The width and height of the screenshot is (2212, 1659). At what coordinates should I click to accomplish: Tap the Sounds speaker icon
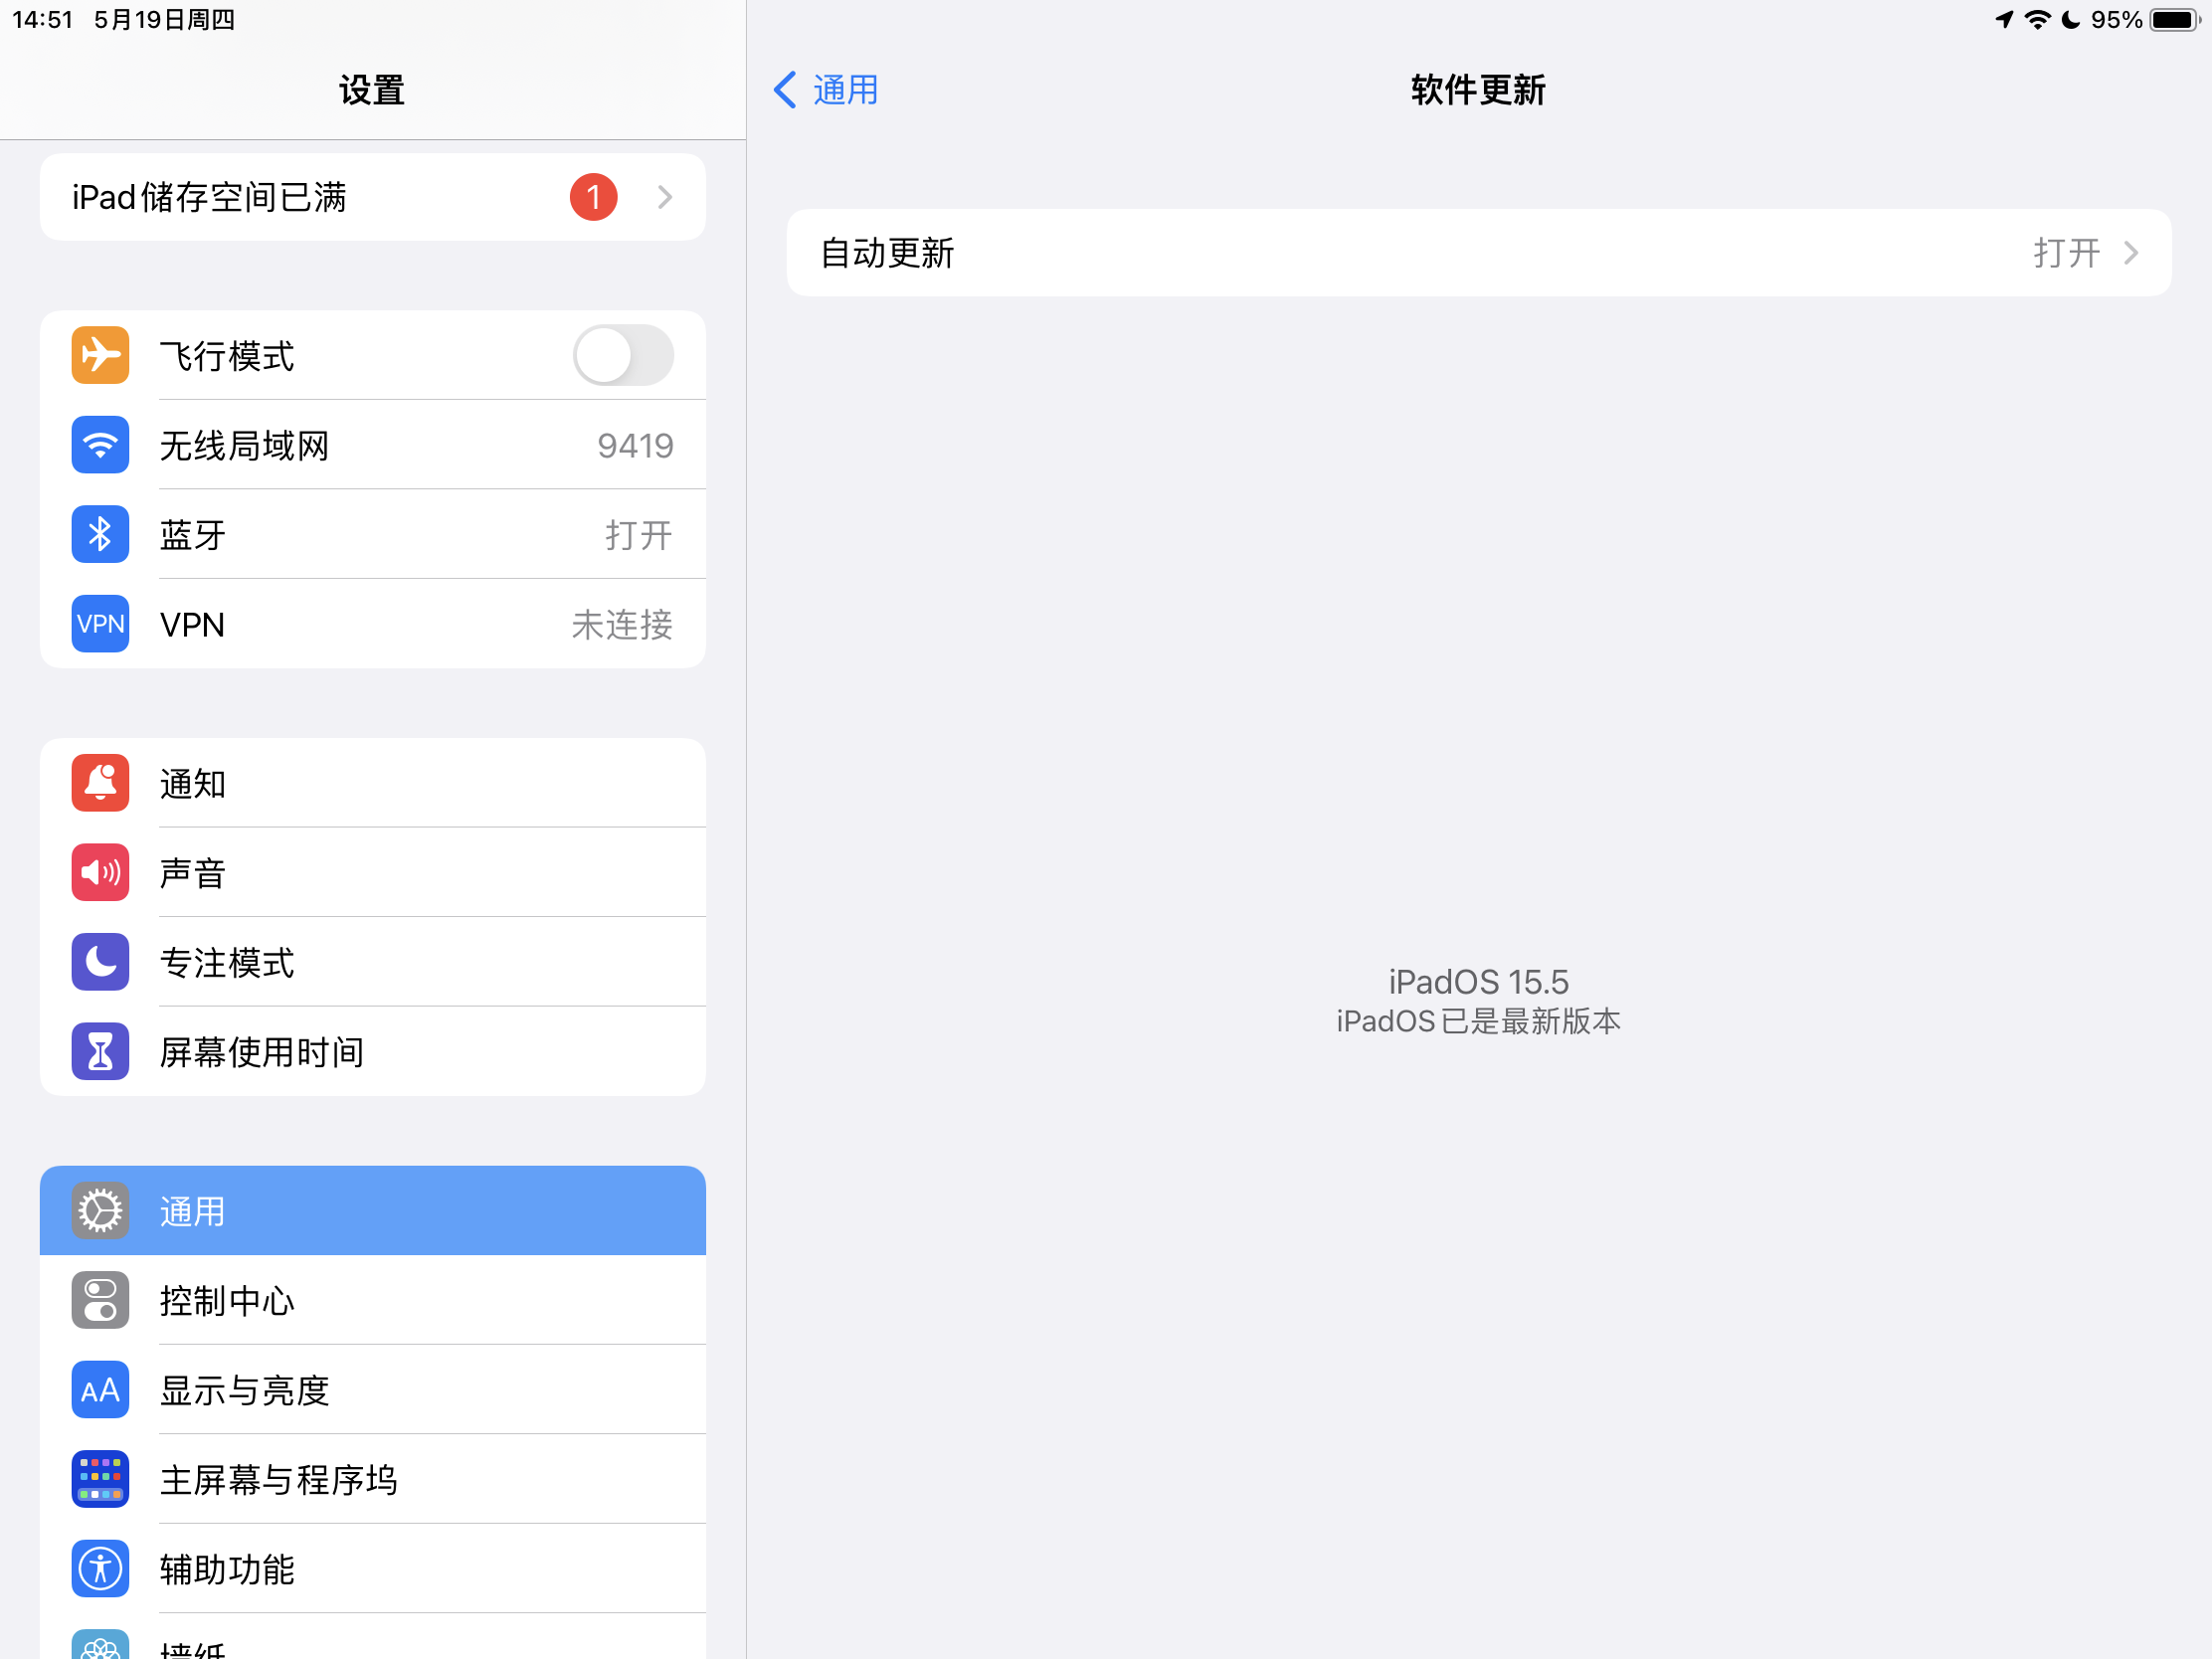pyautogui.click(x=100, y=872)
